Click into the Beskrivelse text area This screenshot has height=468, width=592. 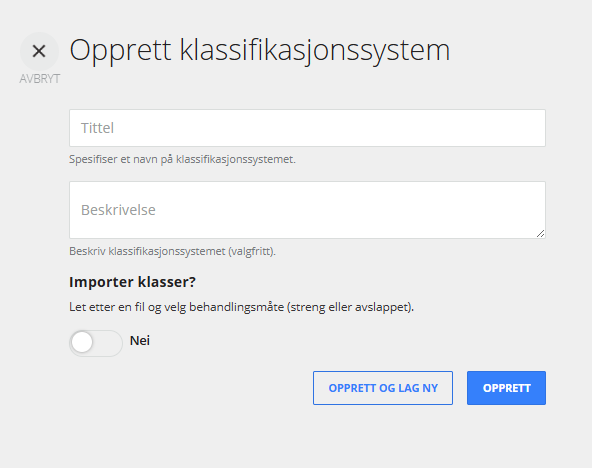tap(307, 210)
